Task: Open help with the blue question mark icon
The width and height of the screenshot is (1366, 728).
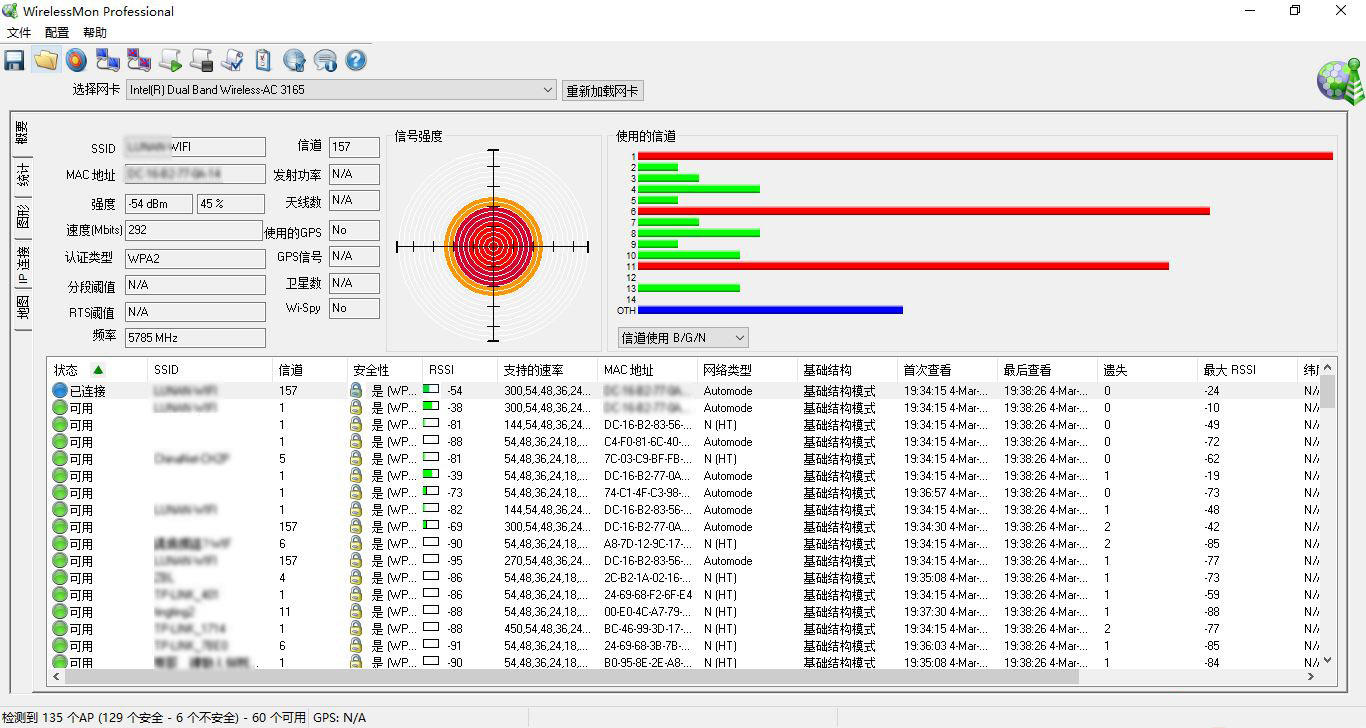Action: 356,61
